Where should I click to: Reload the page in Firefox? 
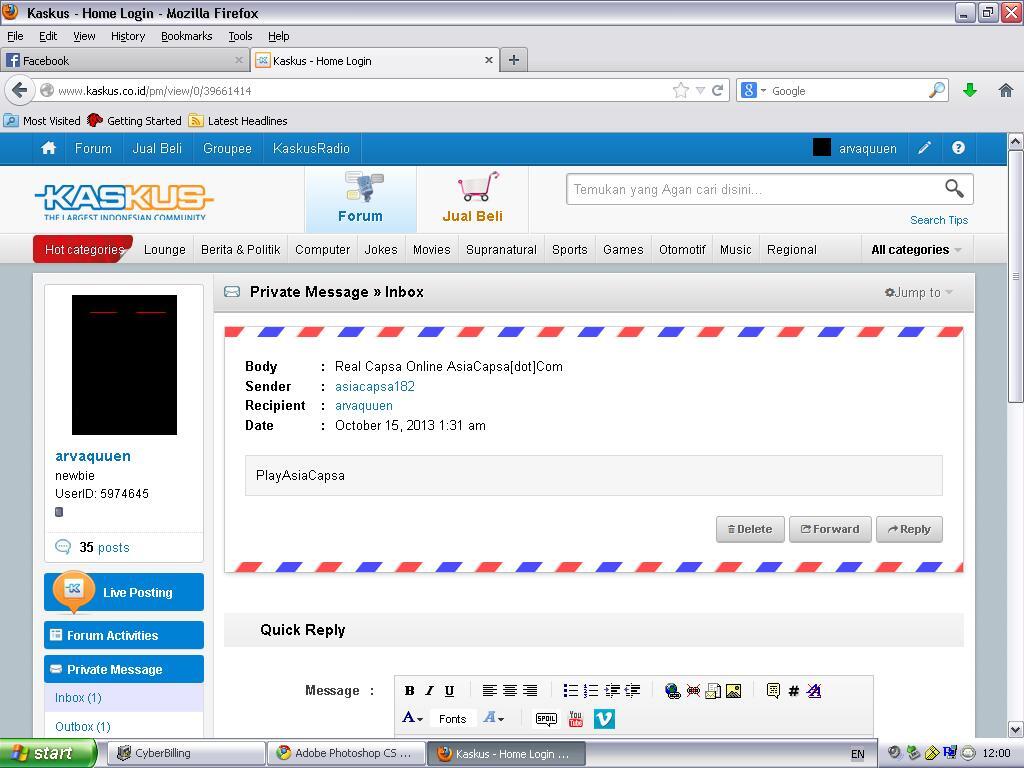[717, 90]
